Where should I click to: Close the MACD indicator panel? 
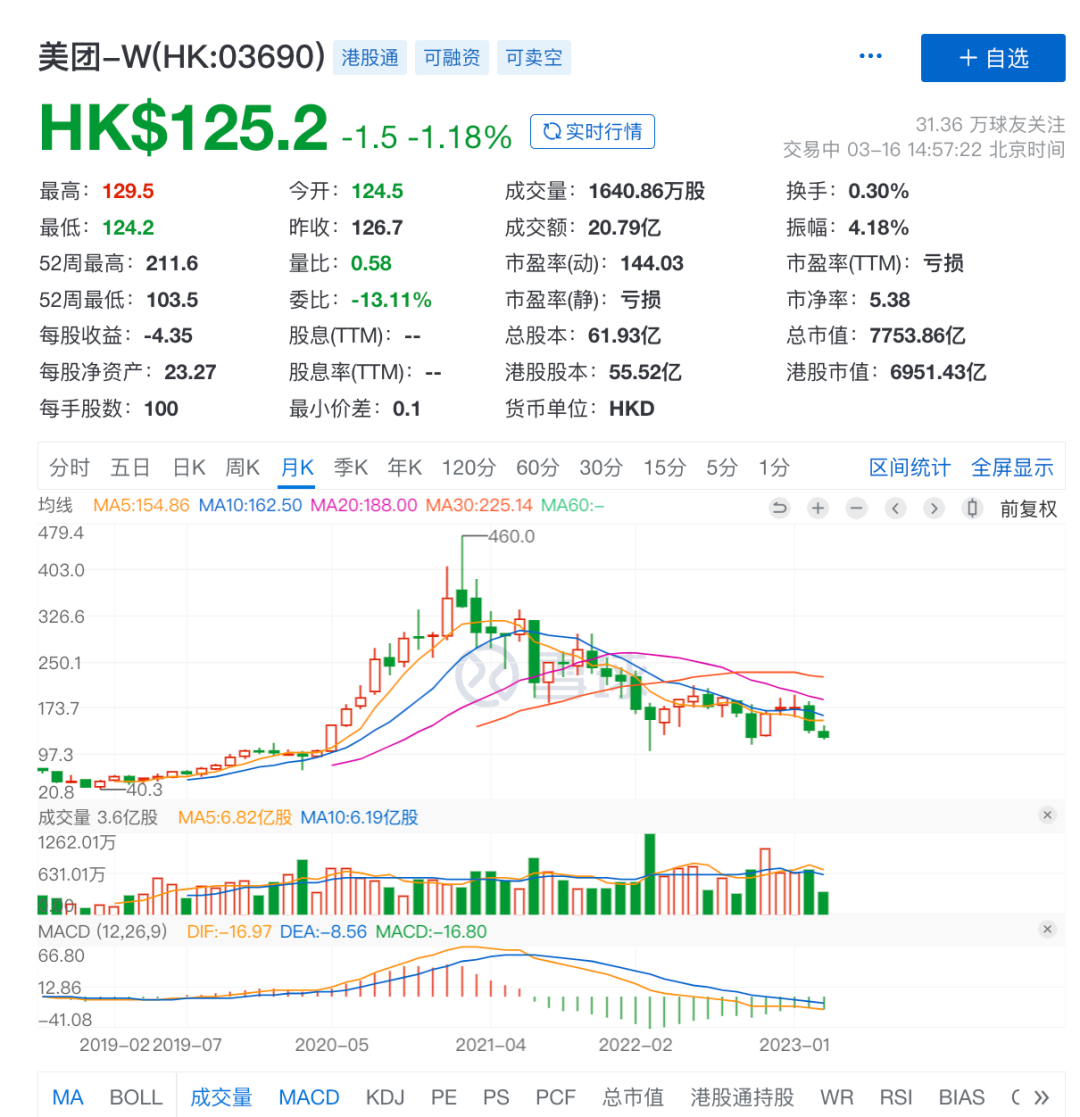(x=1047, y=929)
